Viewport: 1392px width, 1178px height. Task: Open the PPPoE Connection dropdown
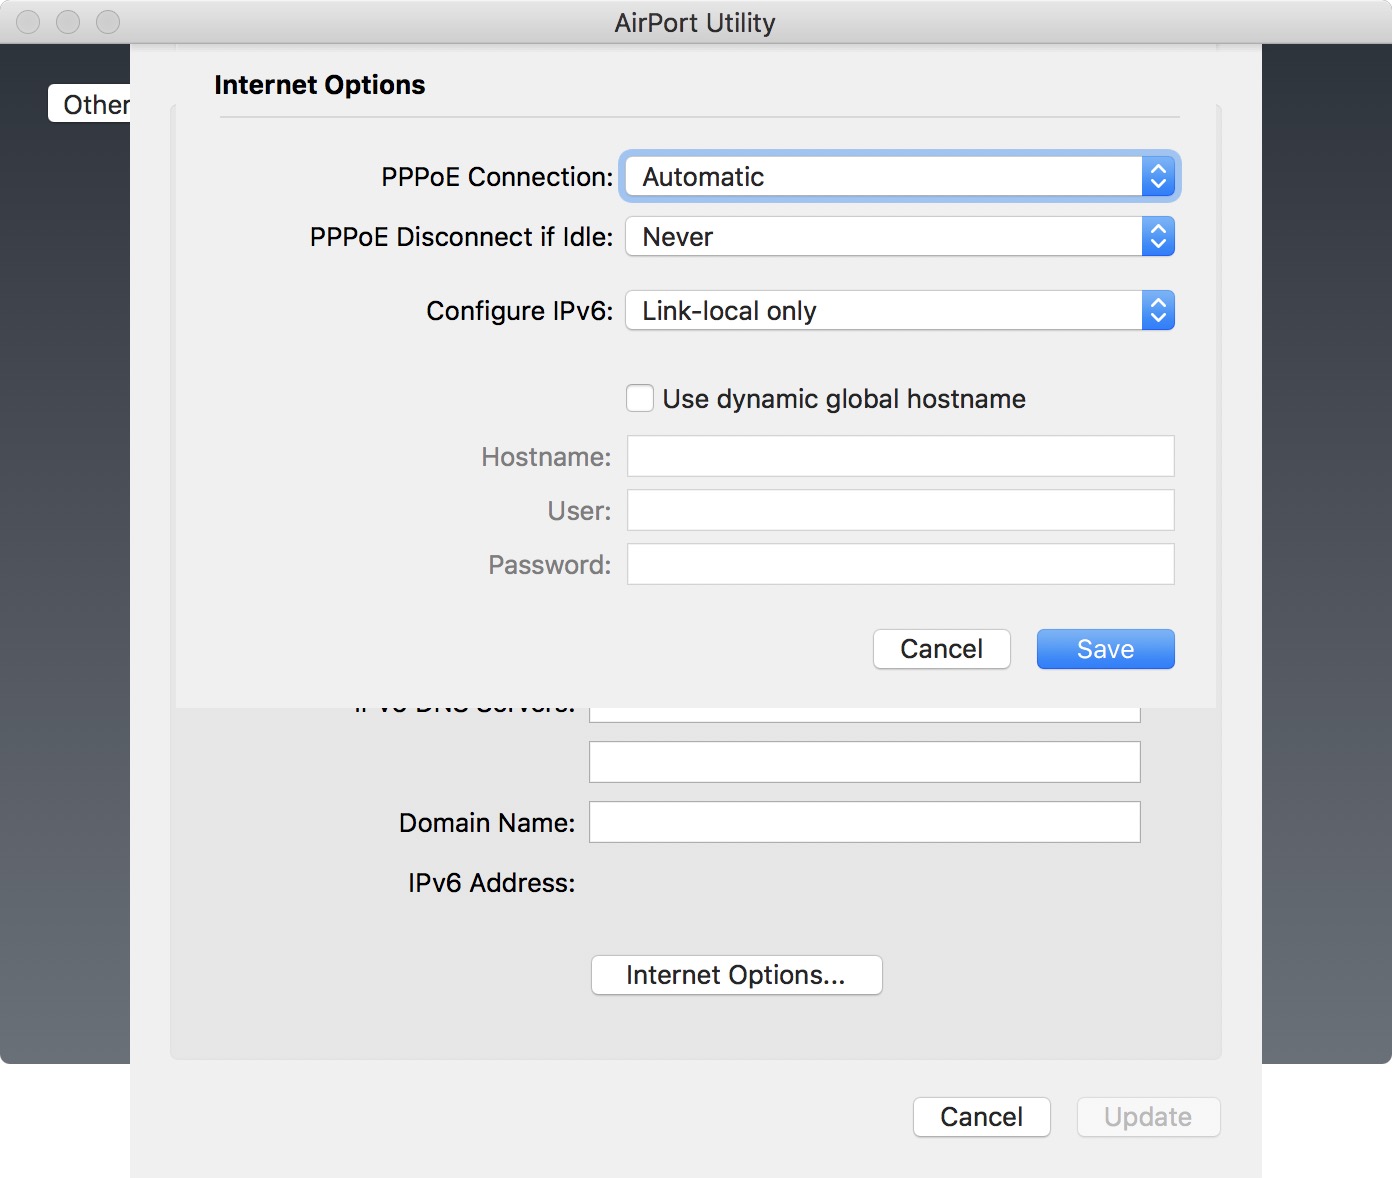point(900,177)
